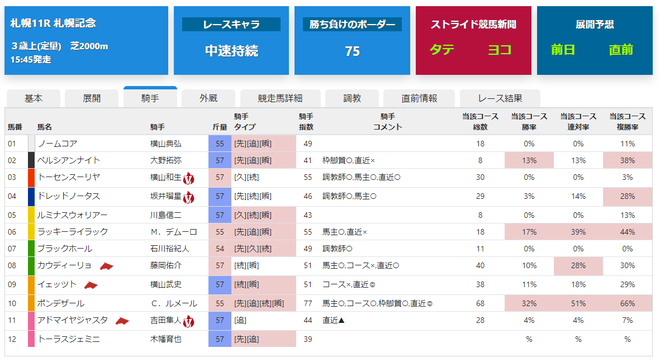Click jockey name 石川裕紀人
This screenshot has width=660, height=362.
(170, 249)
